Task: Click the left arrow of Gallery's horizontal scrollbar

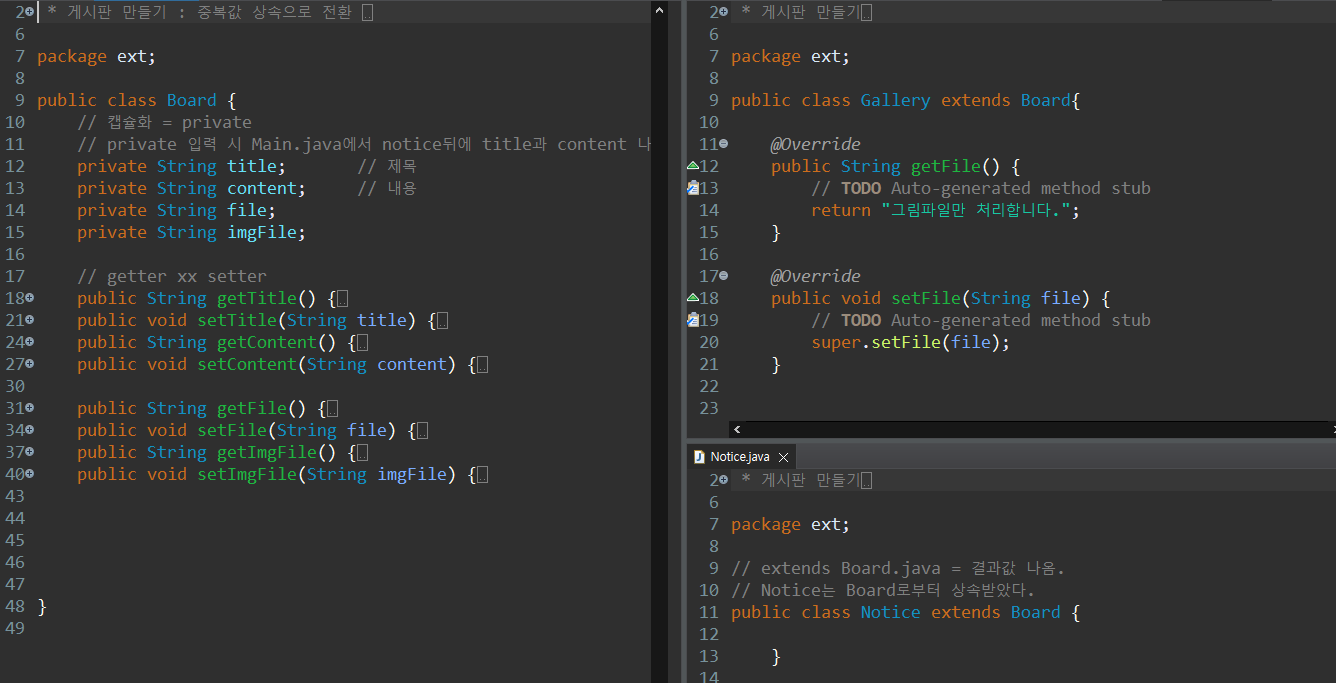Action: click(737, 429)
